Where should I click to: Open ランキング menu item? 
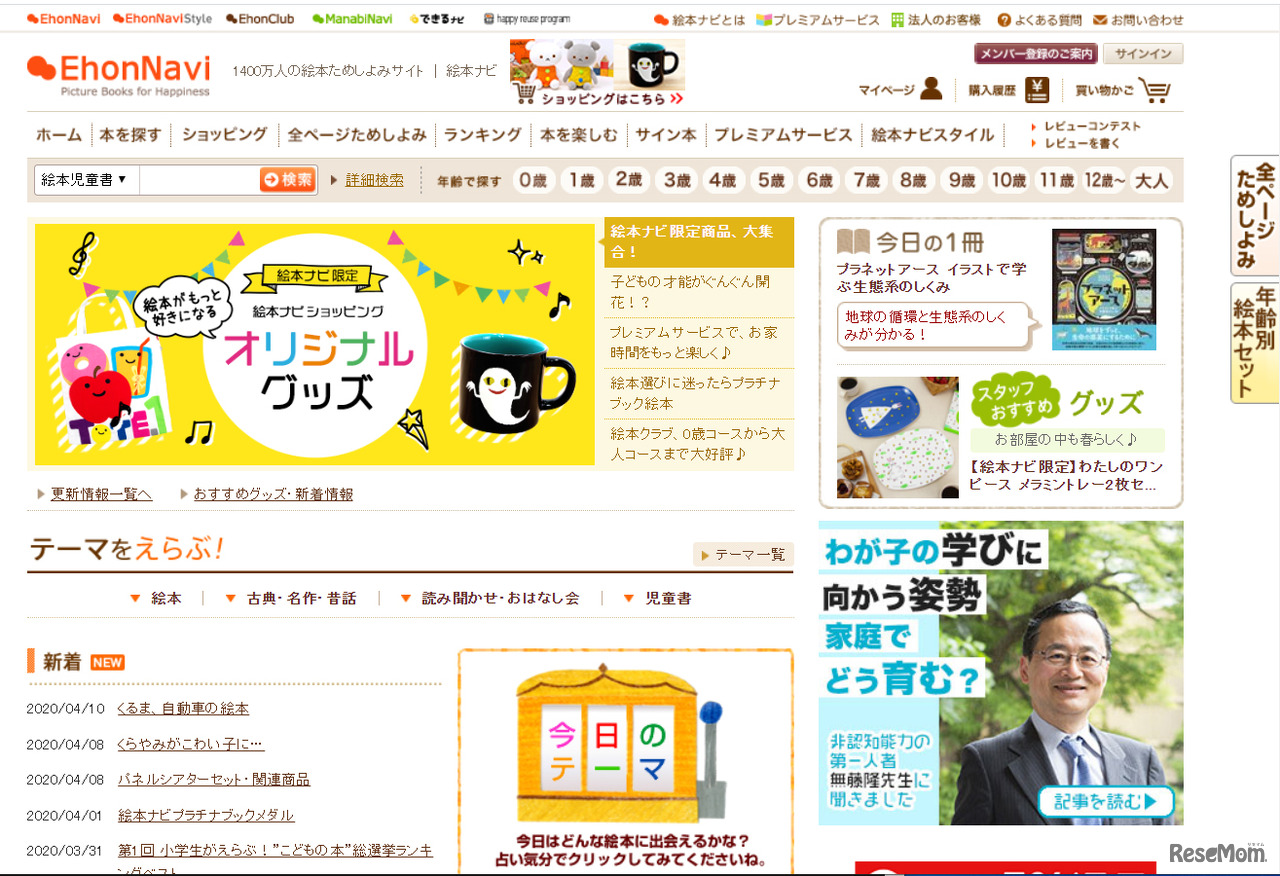click(x=483, y=135)
